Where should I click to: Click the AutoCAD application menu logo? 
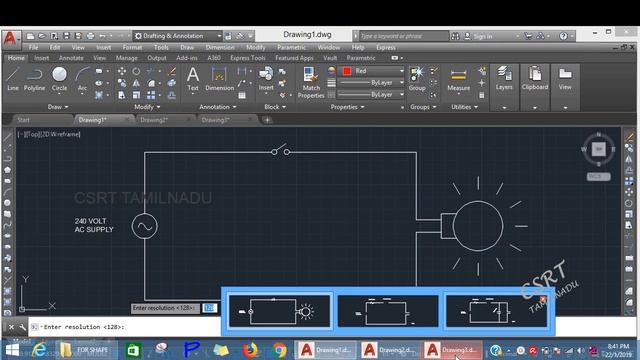[10, 38]
